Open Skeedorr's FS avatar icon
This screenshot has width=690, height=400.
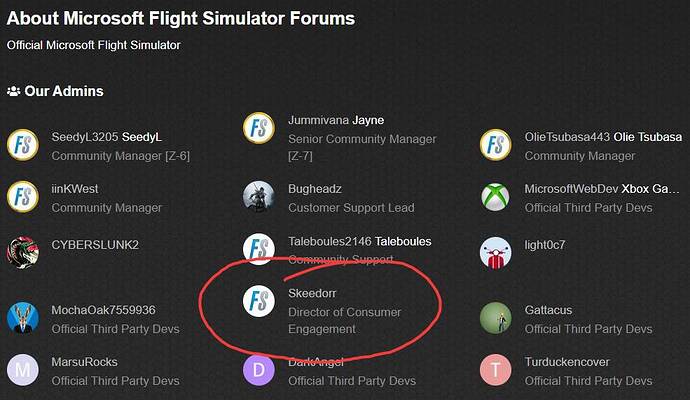259,301
